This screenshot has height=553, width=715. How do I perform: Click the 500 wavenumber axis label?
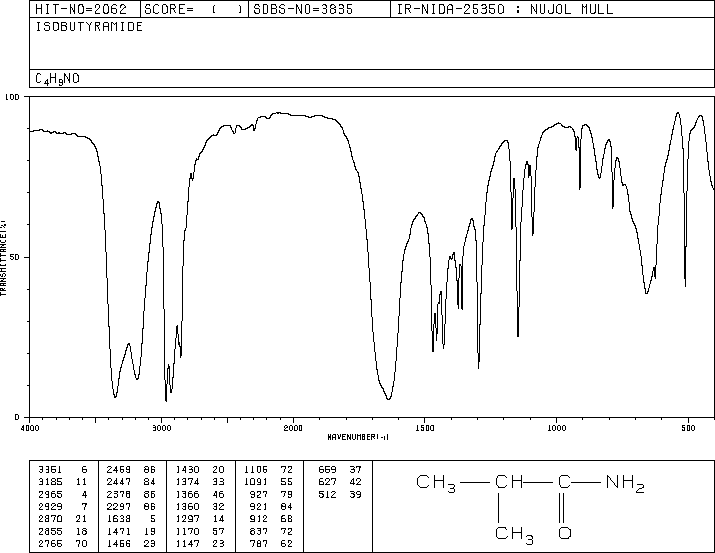689,428
